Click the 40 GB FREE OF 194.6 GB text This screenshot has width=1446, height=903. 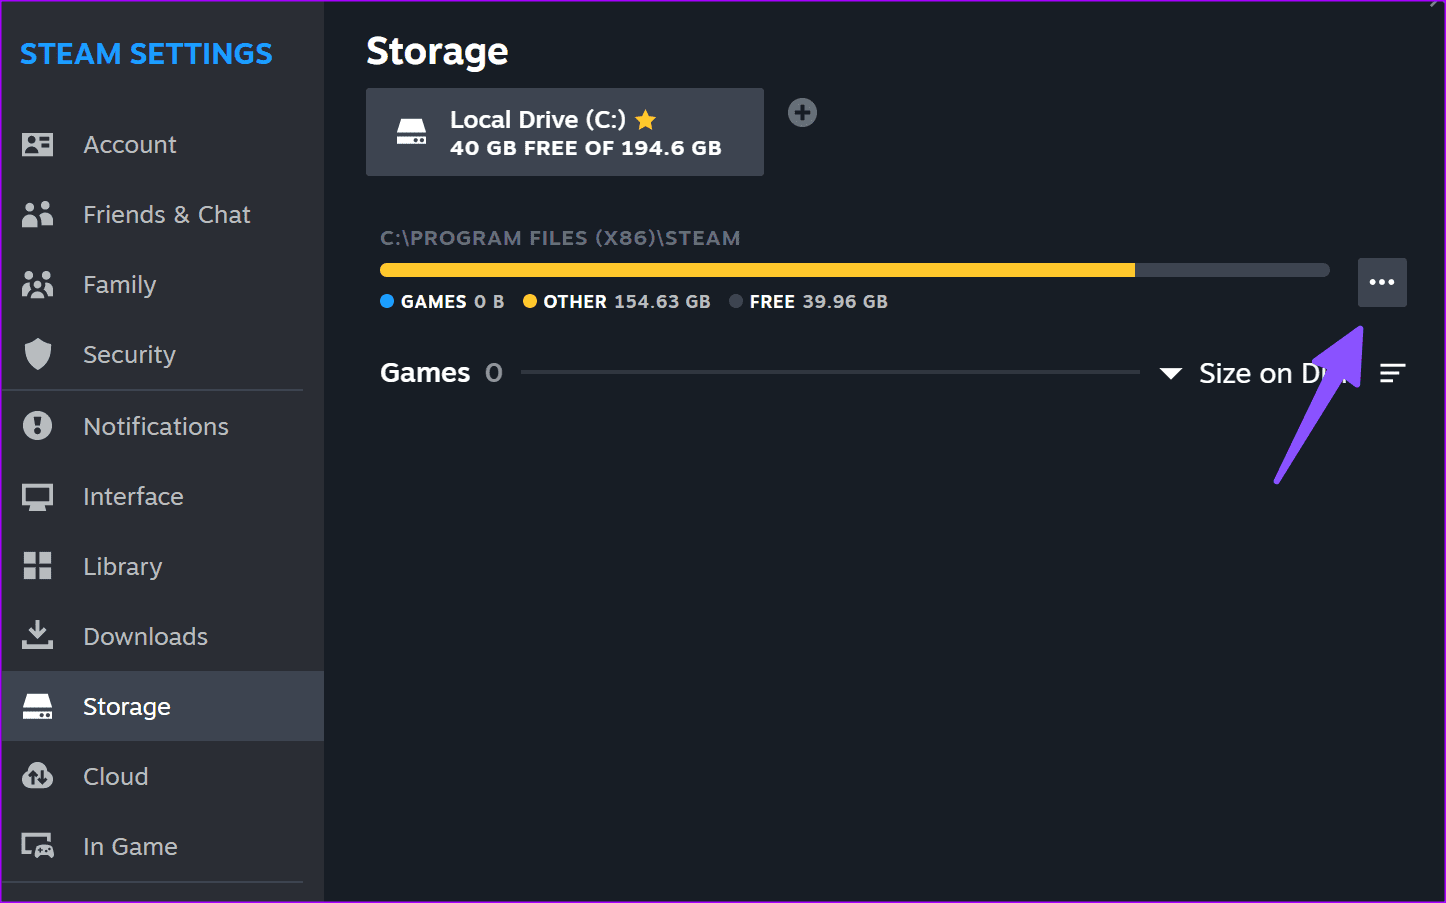[x=586, y=148]
